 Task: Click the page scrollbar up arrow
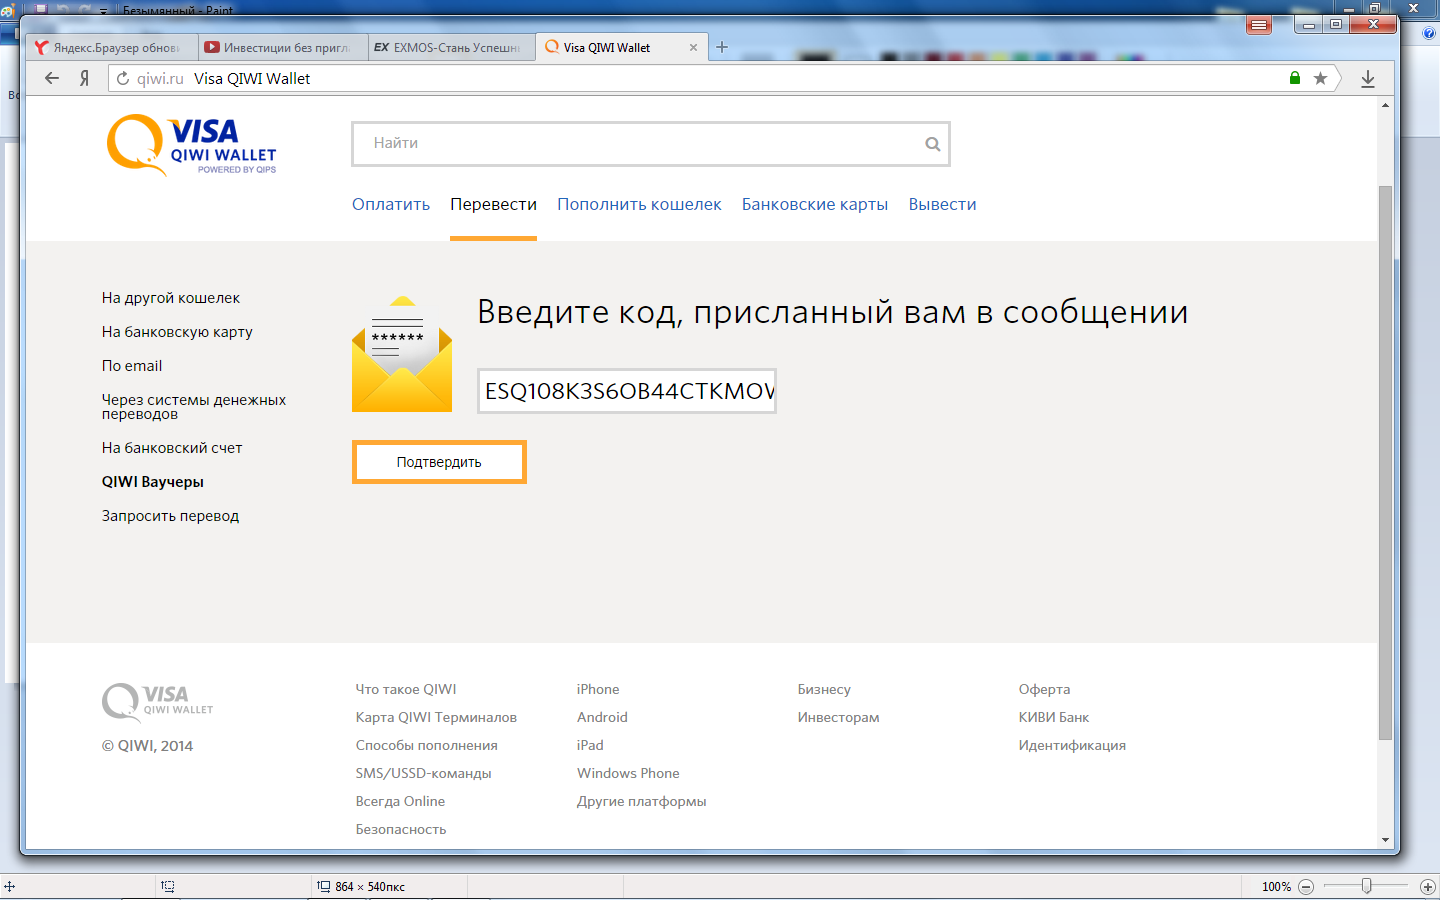pos(1385,104)
